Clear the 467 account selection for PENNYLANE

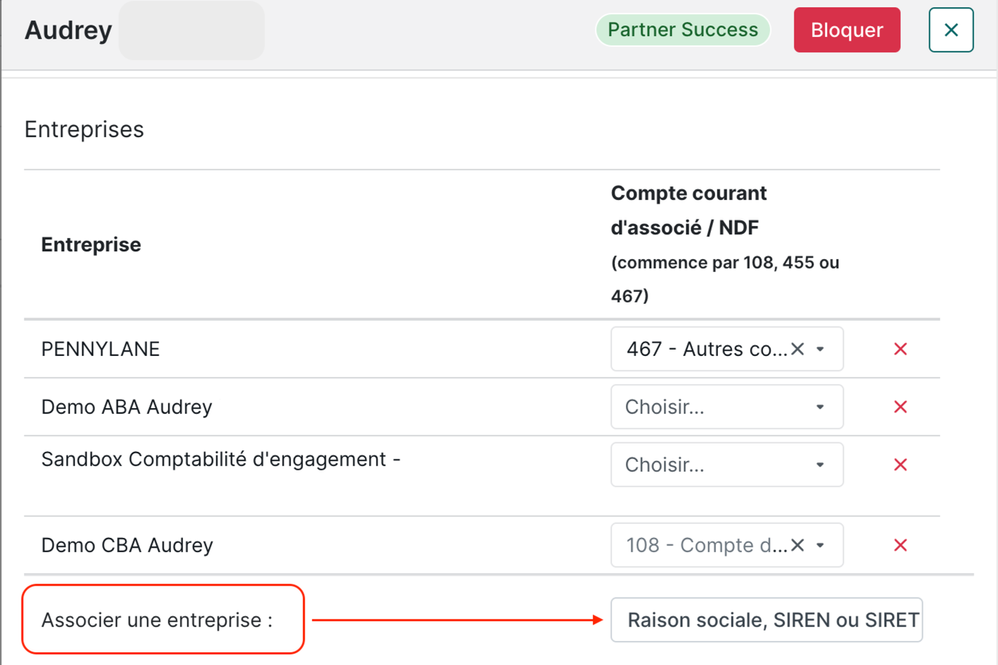797,349
